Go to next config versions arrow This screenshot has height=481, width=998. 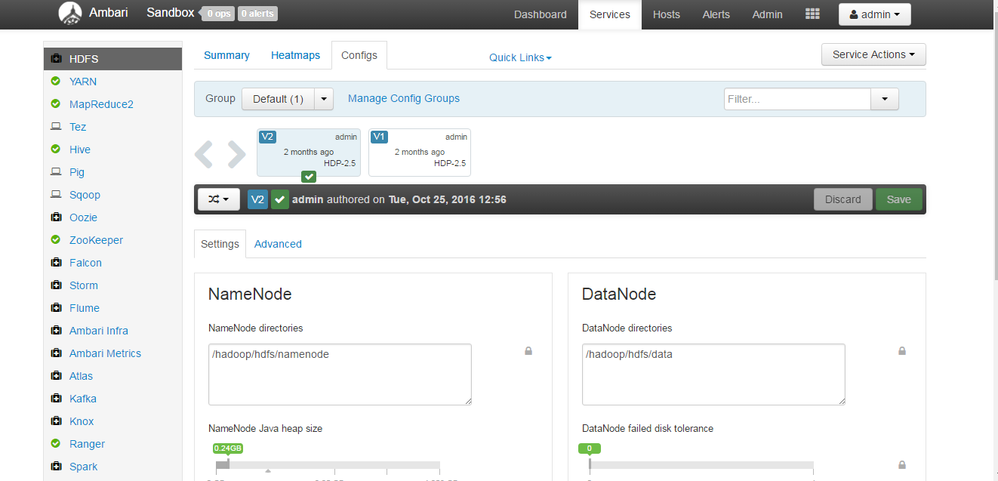tap(236, 155)
